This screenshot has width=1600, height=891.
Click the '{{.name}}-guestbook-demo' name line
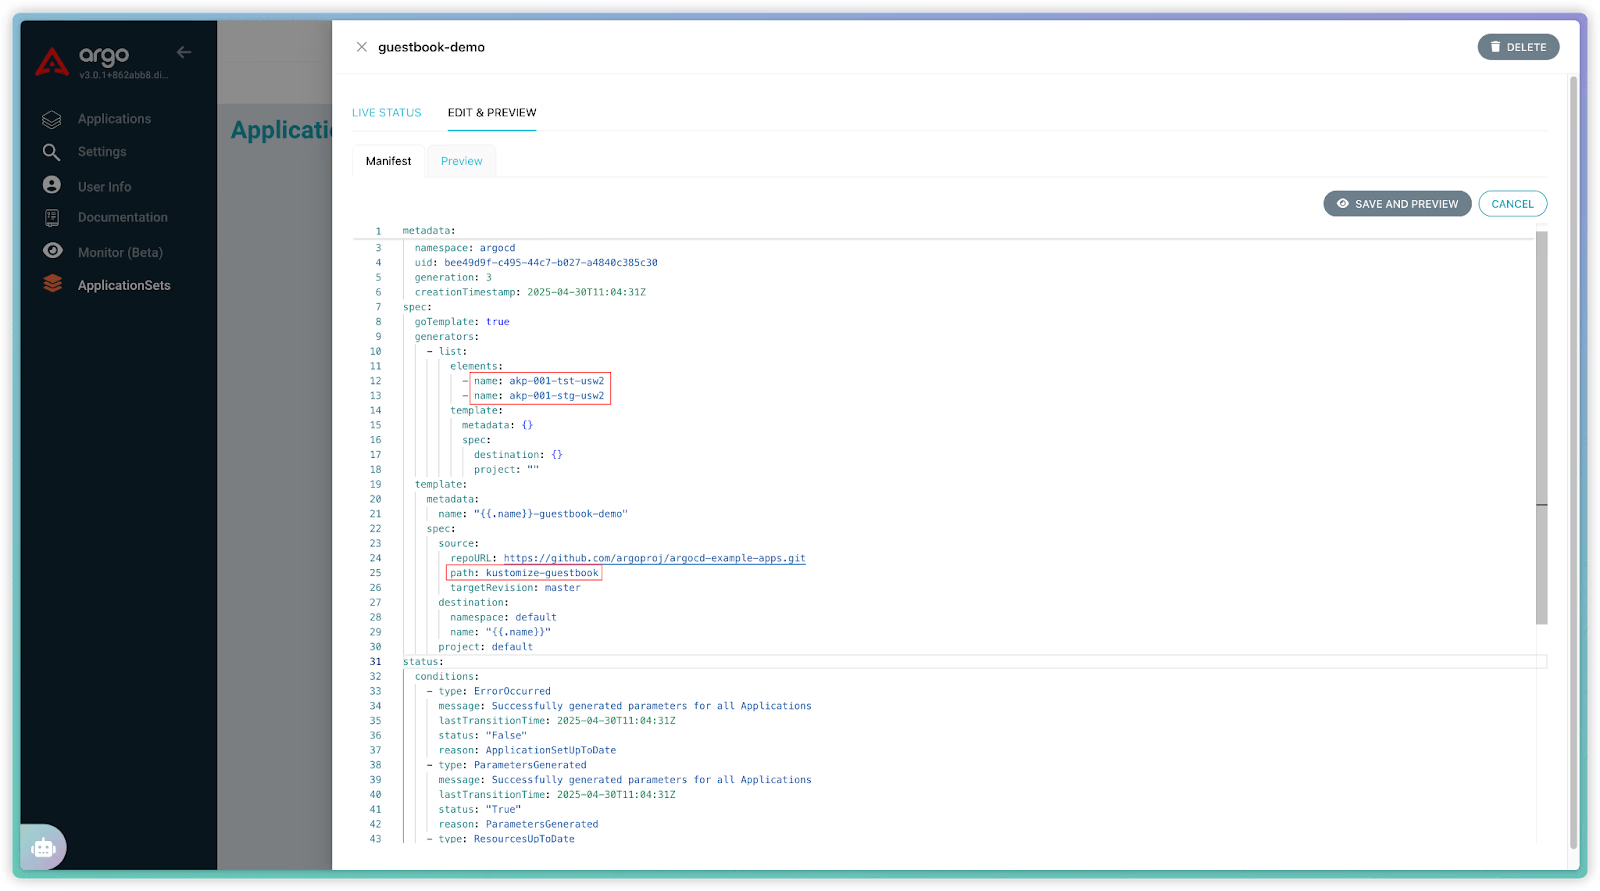[533, 514]
